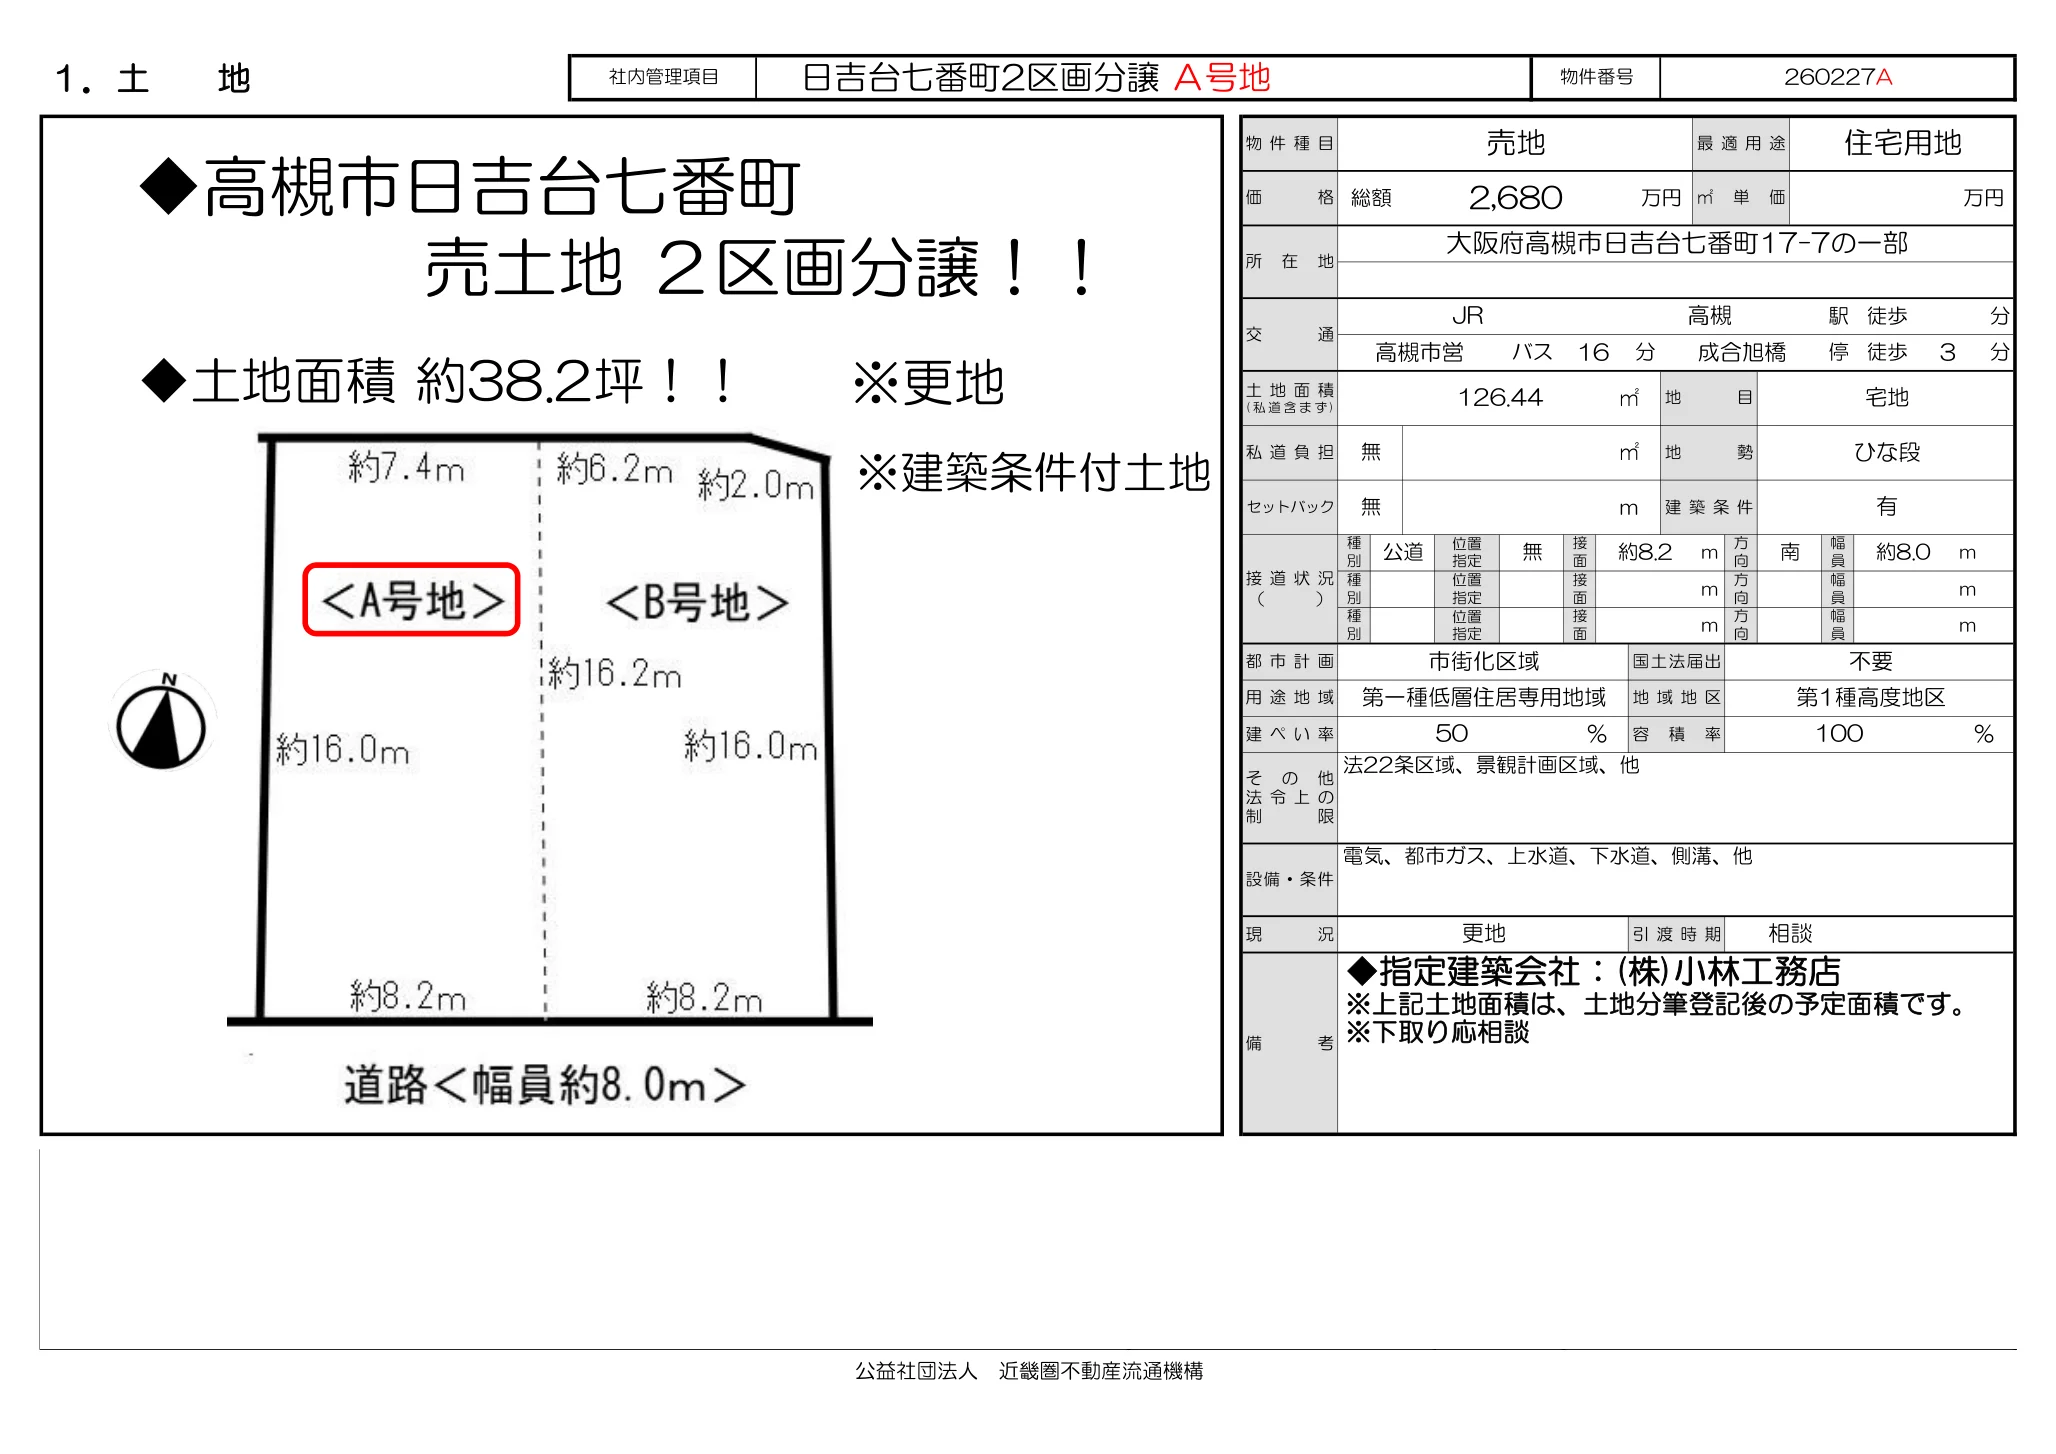Viewport: 2056px width, 1454px height.
Task: Click the land area value 126.44
Action: 1500,398
